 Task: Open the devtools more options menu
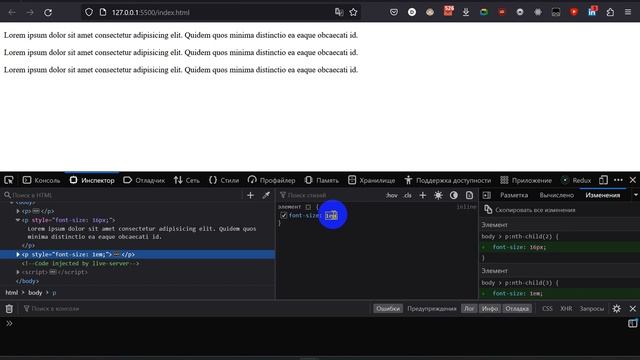pyautogui.click(x=618, y=180)
